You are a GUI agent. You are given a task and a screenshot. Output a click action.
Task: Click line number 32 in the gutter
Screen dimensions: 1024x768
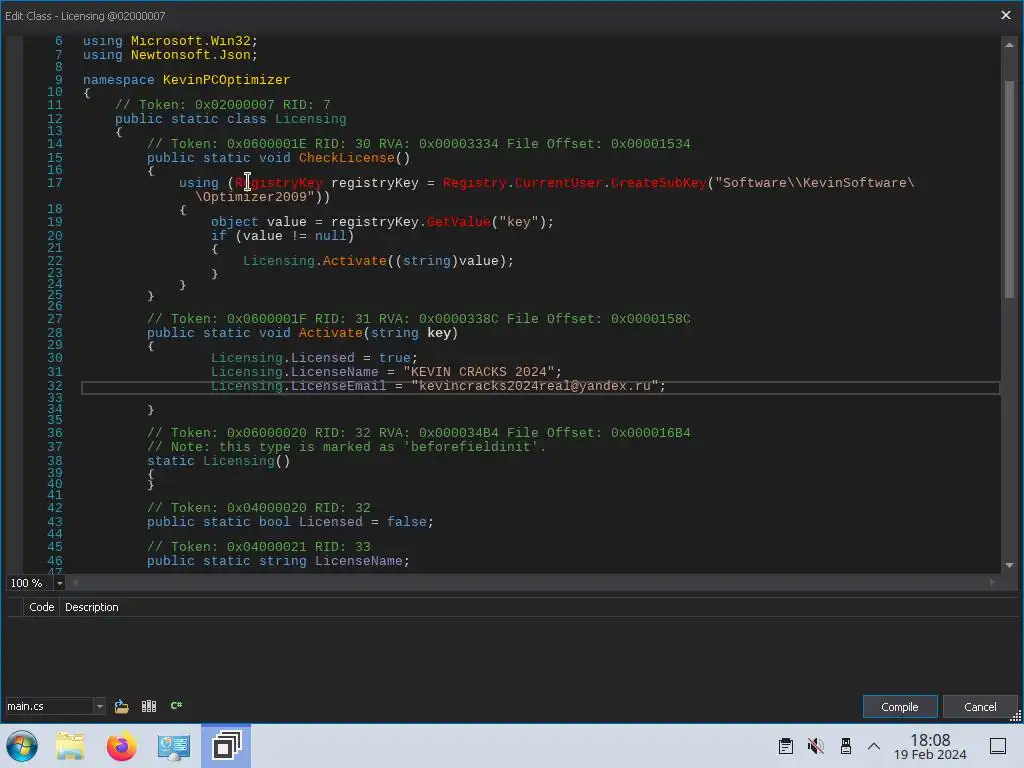(55, 386)
